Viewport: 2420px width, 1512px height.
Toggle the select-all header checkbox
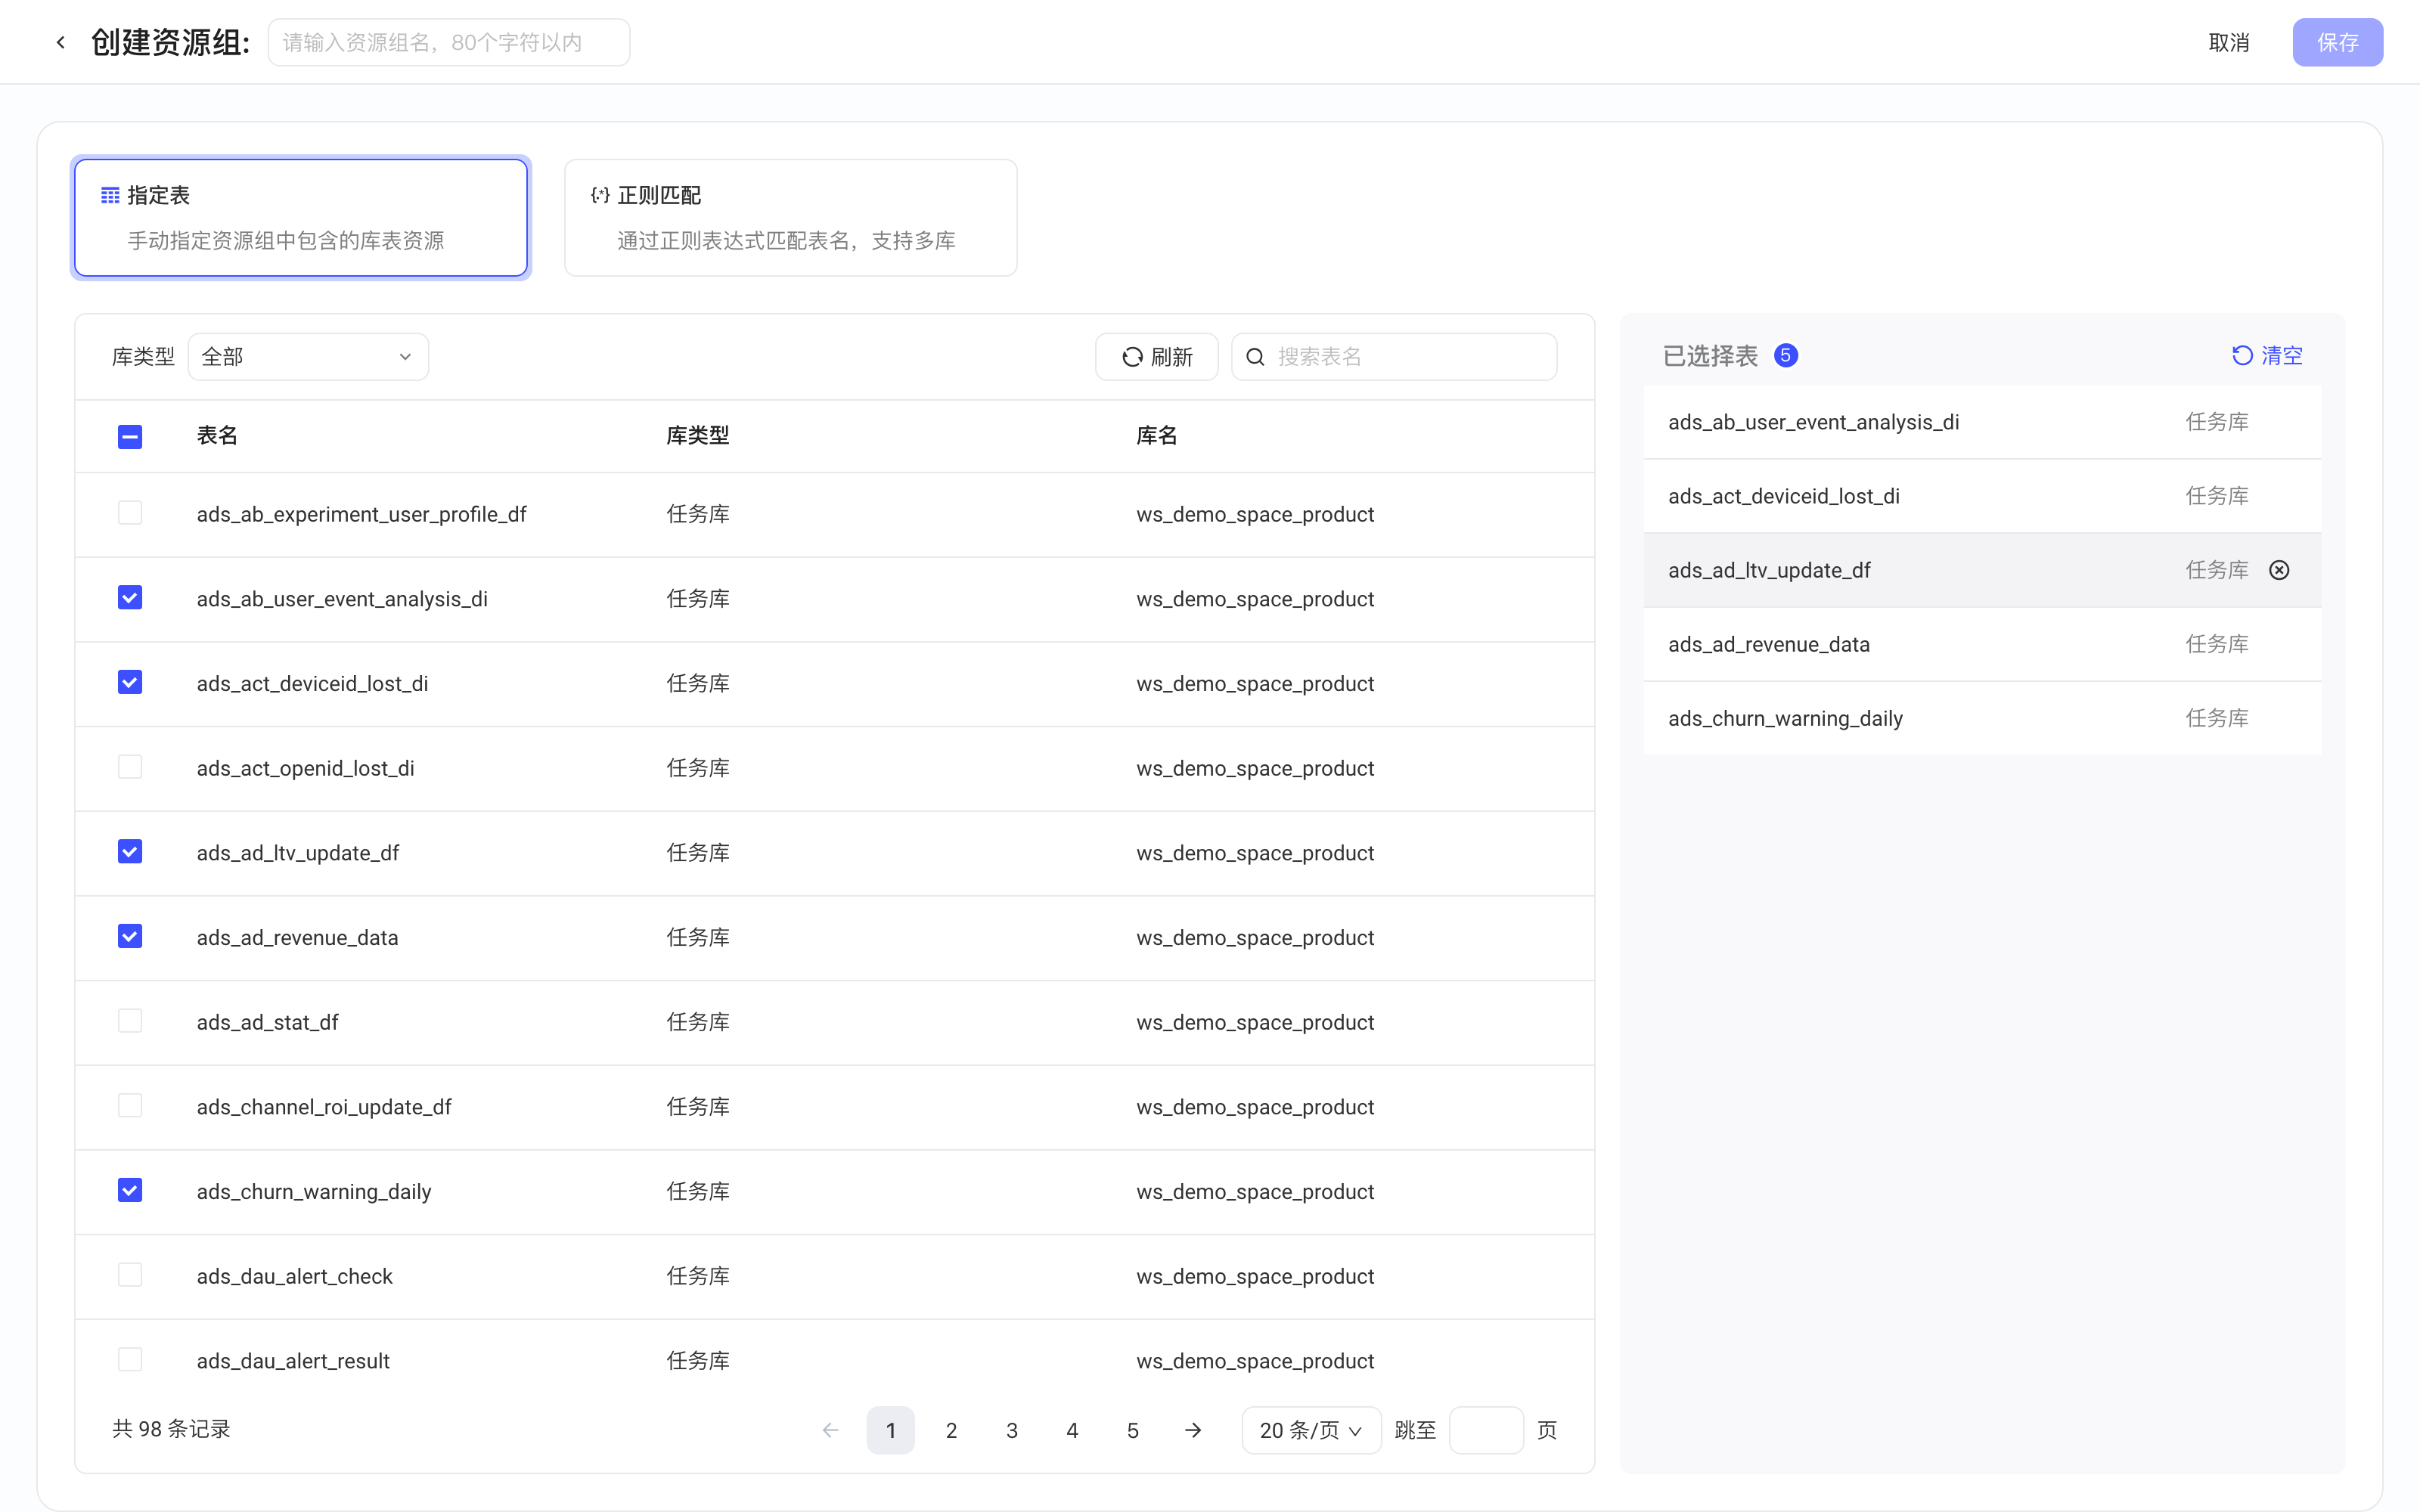coord(130,436)
